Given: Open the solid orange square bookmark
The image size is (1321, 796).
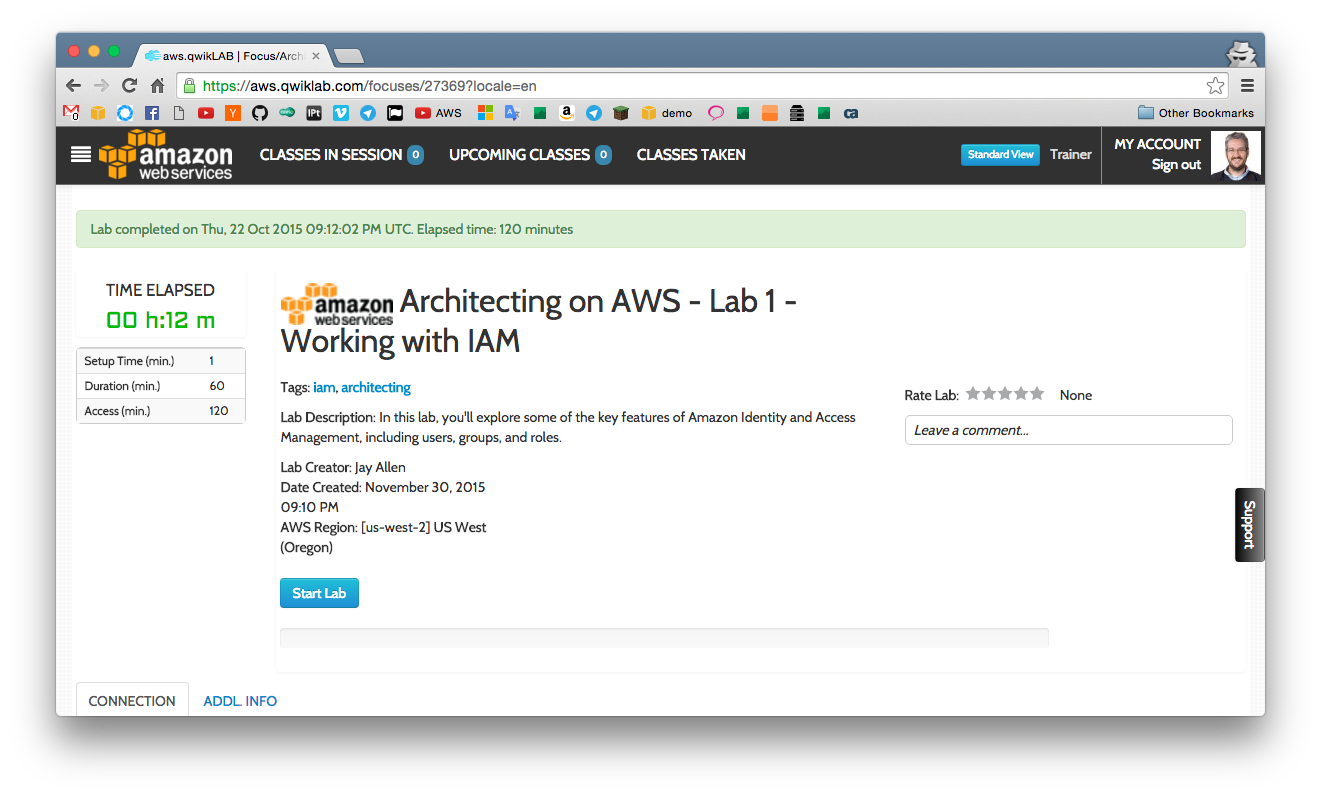Looking at the screenshot, I should tap(770, 113).
